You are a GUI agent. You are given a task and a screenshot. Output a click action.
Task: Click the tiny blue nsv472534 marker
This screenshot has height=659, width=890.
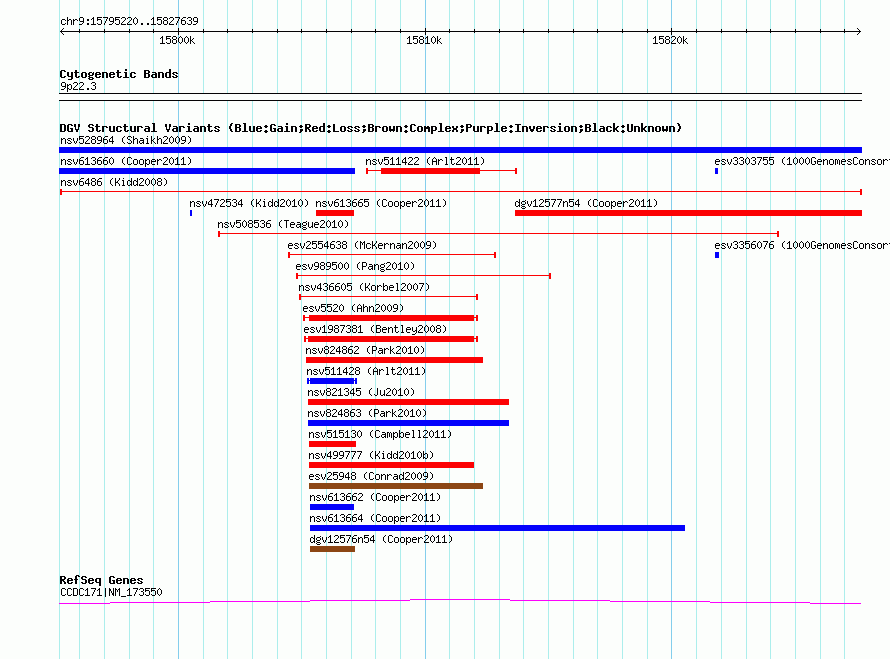pos(191,213)
